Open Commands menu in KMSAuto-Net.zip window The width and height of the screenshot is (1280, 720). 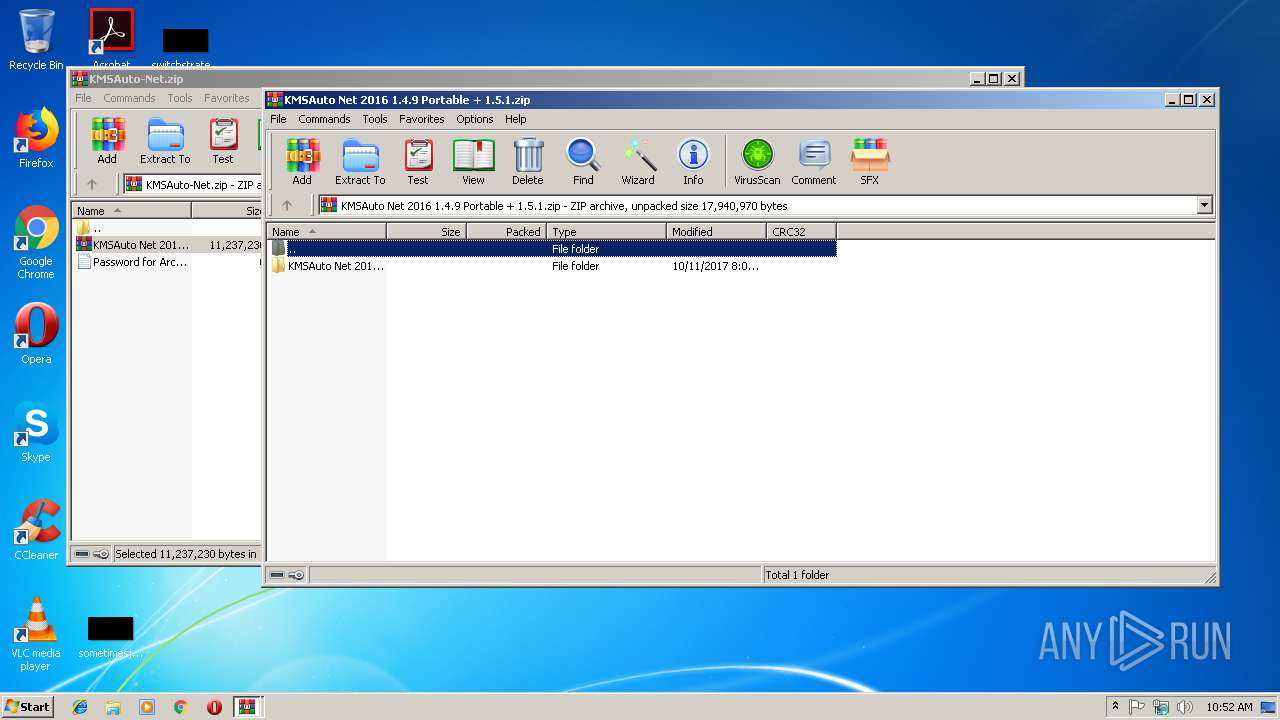[x=129, y=98]
